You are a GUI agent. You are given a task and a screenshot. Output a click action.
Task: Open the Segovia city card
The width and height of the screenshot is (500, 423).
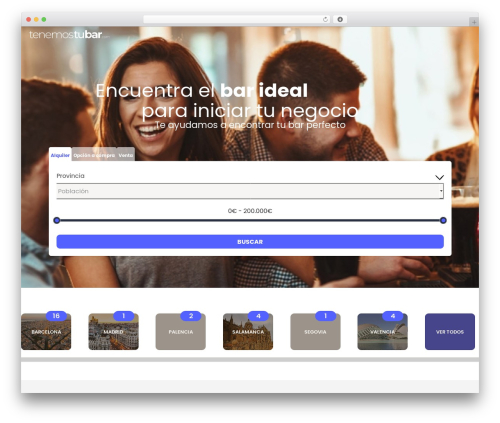tap(315, 332)
